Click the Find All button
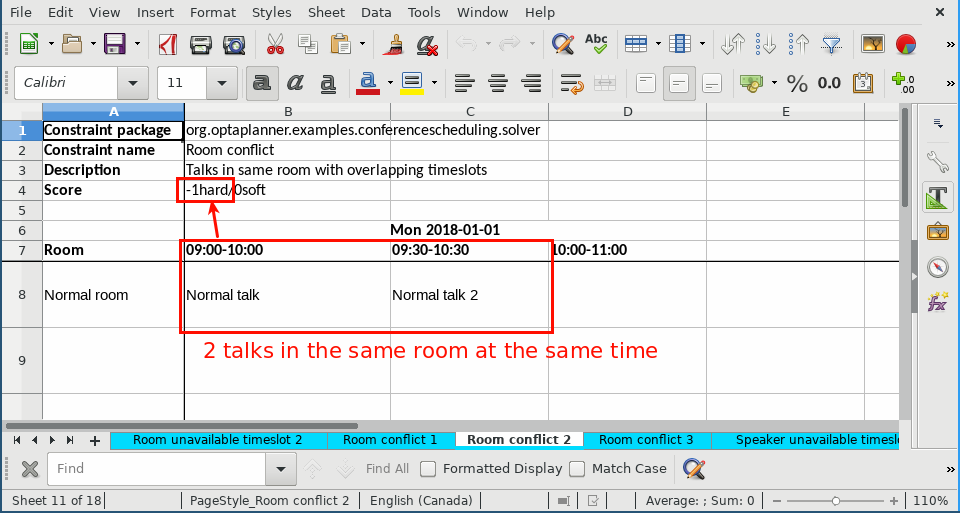Image resolution: width=960 pixels, height=513 pixels. pos(387,468)
